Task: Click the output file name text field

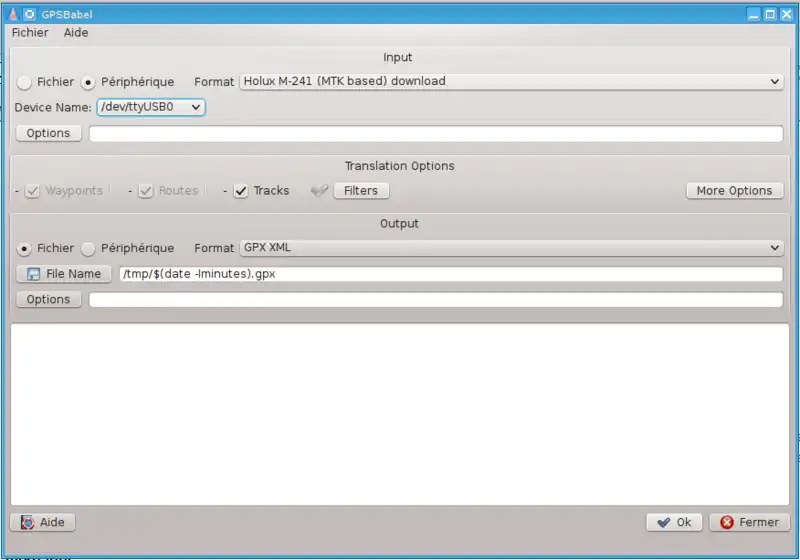Action: 450,274
